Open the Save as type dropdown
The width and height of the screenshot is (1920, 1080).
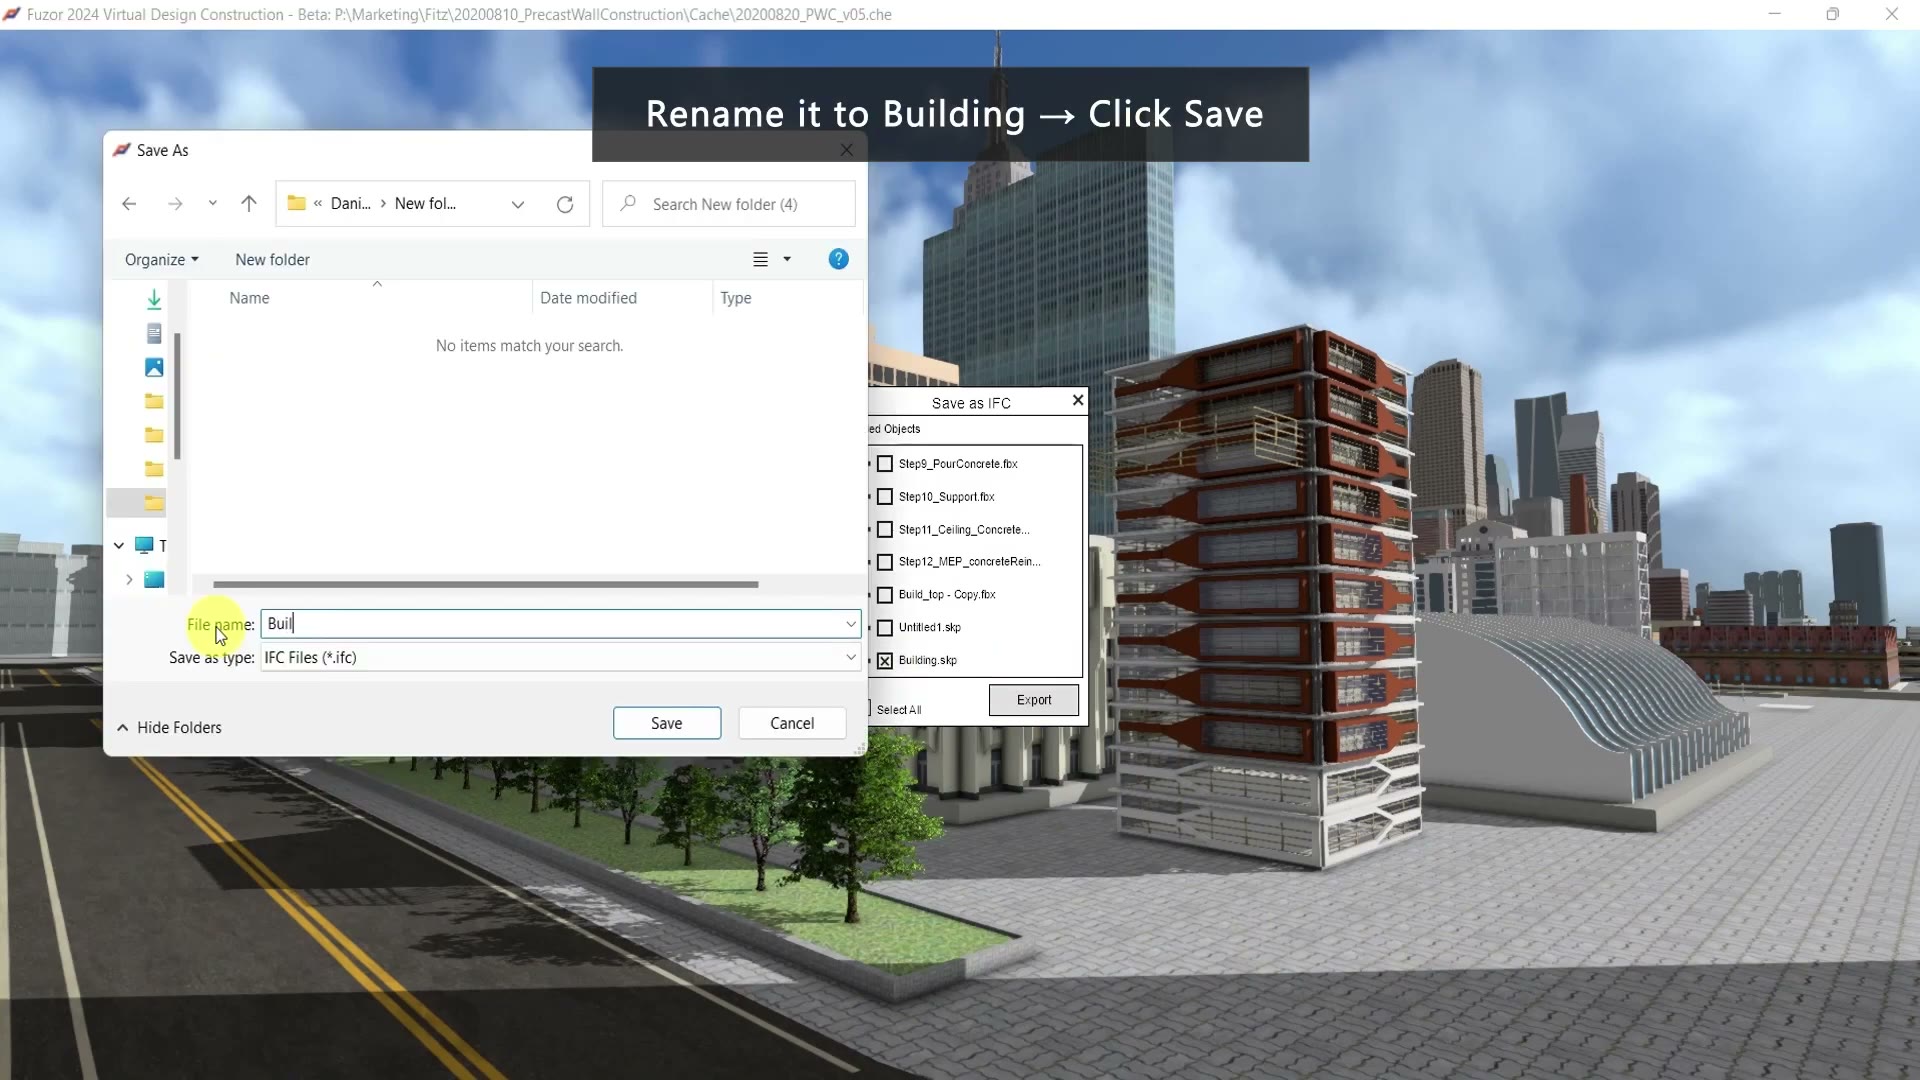point(851,657)
